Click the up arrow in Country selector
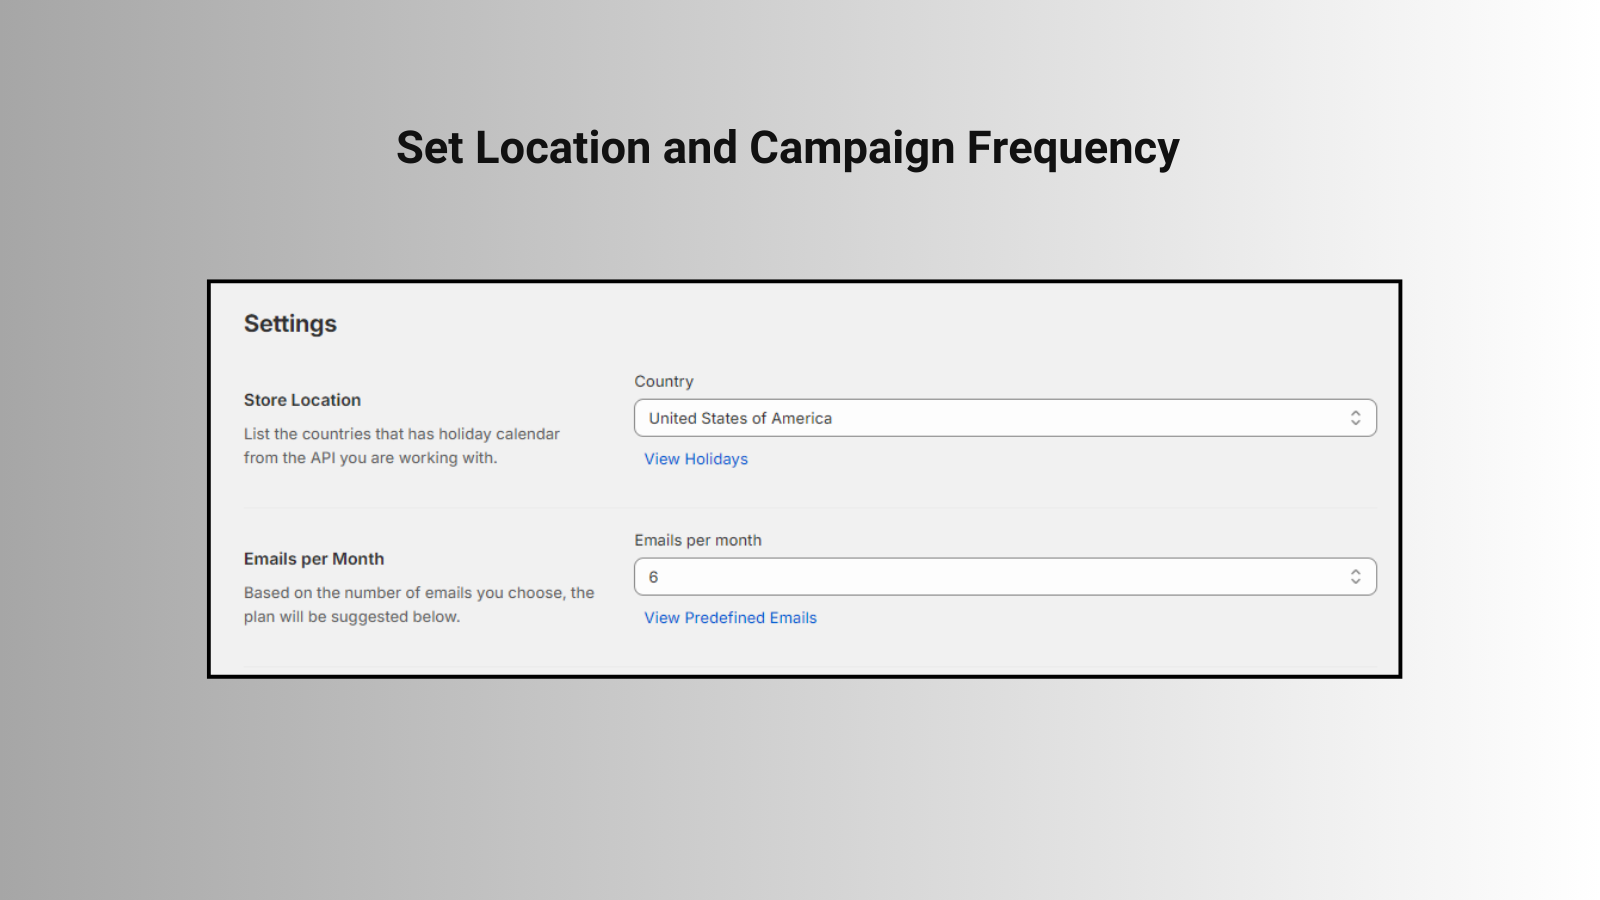The width and height of the screenshot is (1600, 900). coord(1355,413)
